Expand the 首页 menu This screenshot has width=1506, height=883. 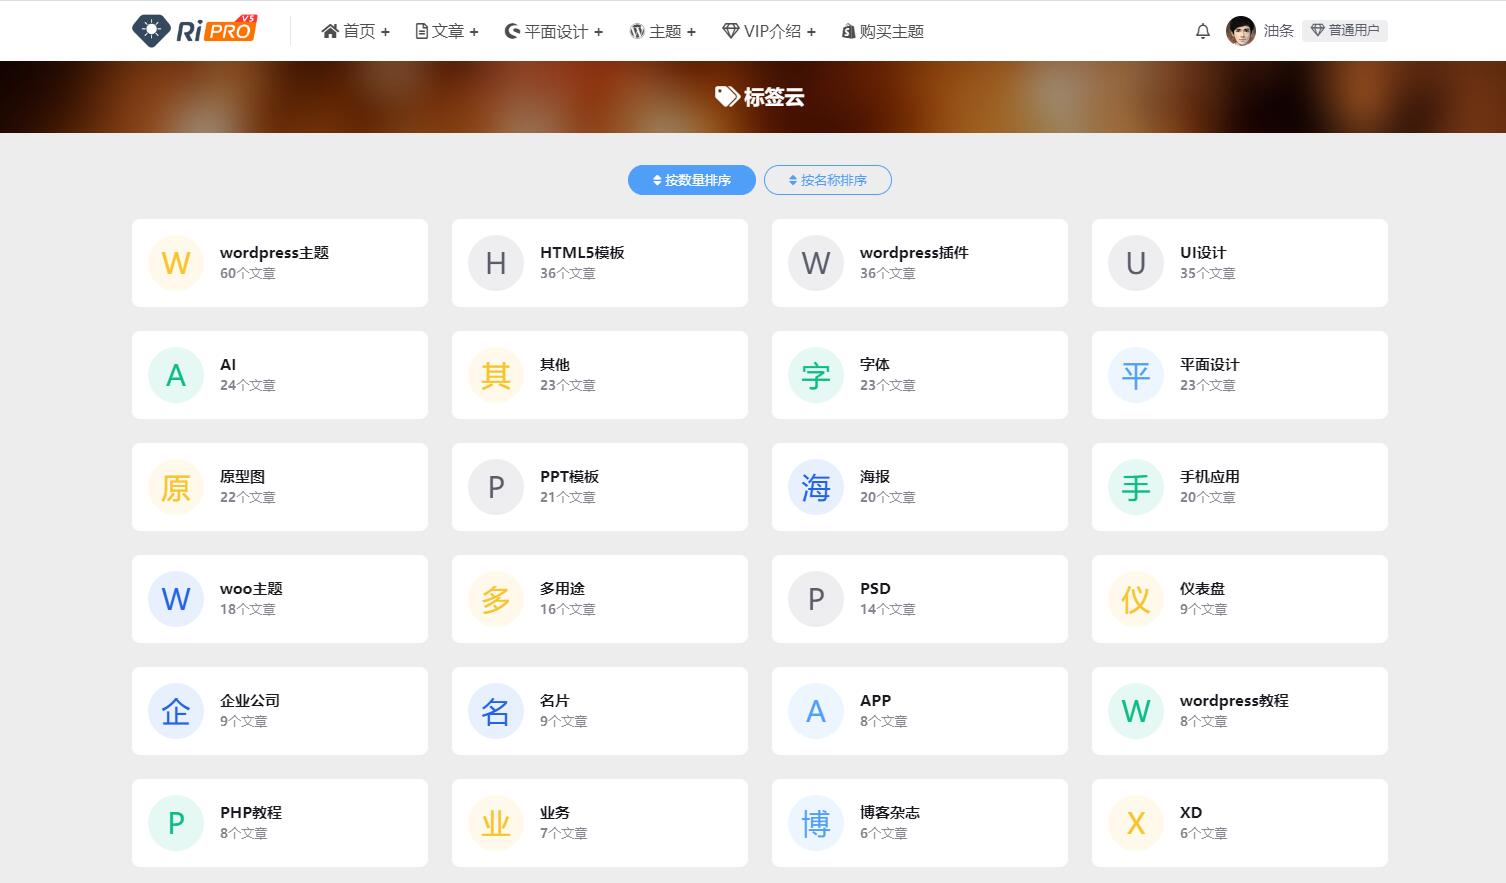[x=356, y=31]
